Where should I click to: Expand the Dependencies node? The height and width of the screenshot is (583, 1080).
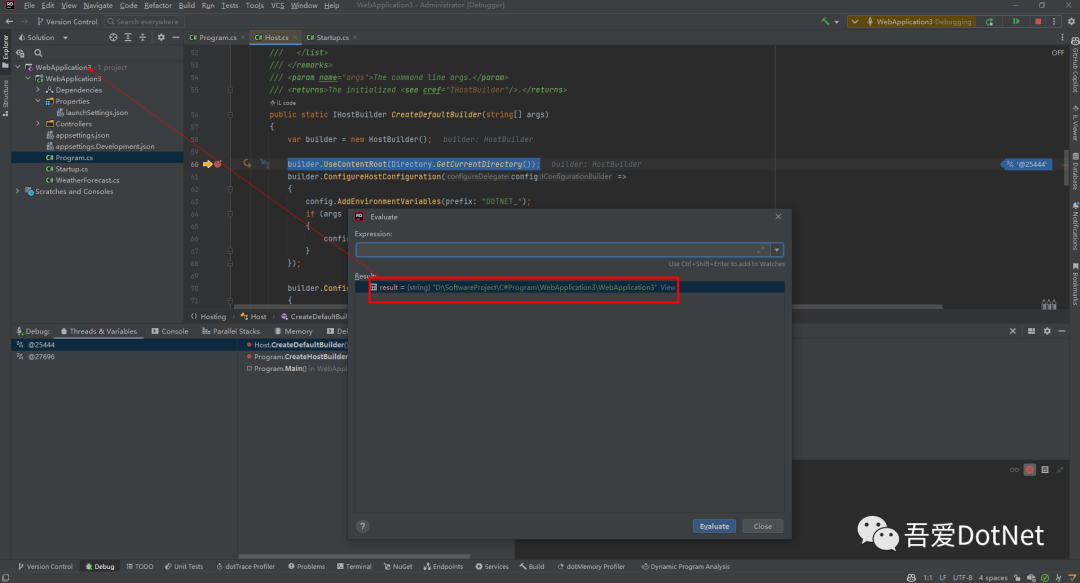[38, 90]
